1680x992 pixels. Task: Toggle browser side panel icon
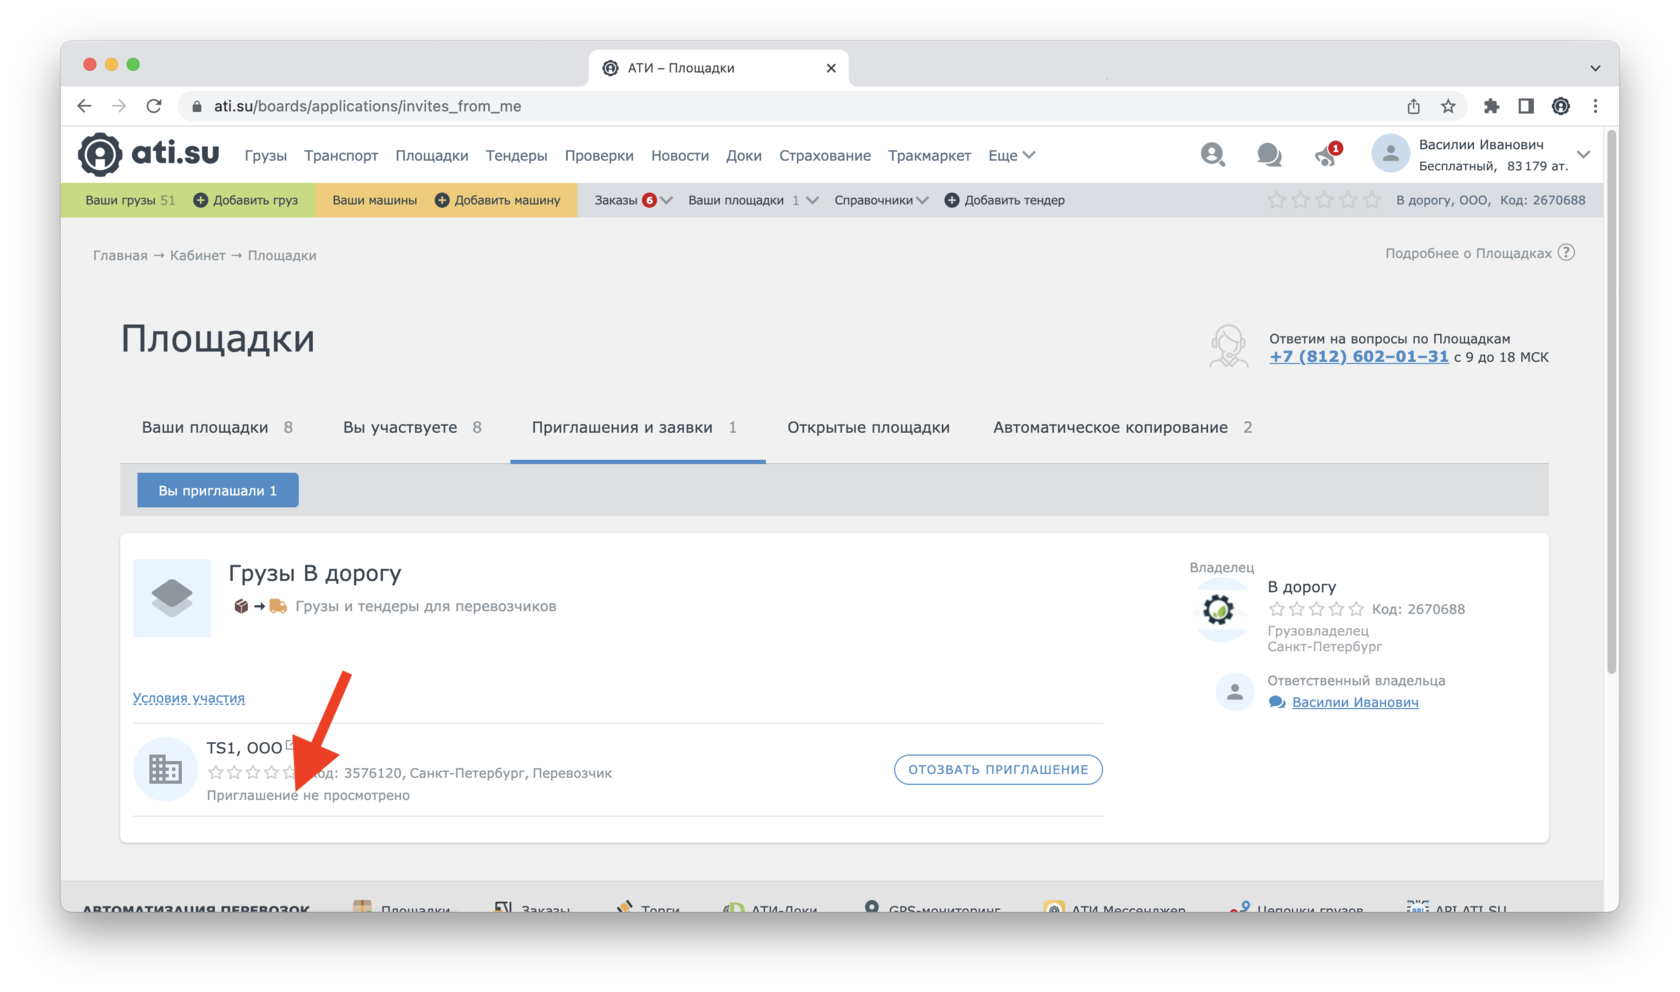point(1526,106)
